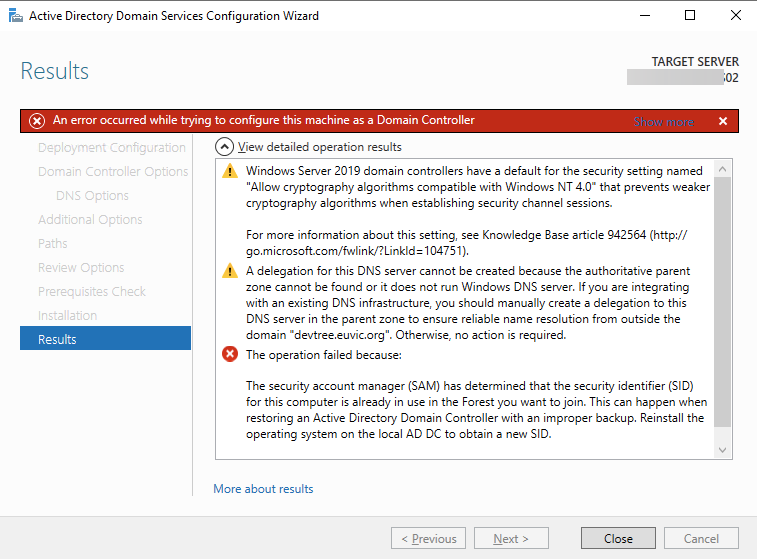Click the wizard app icon in the title bar
This screenshot has height=559, width=757.
pos(15,16)
